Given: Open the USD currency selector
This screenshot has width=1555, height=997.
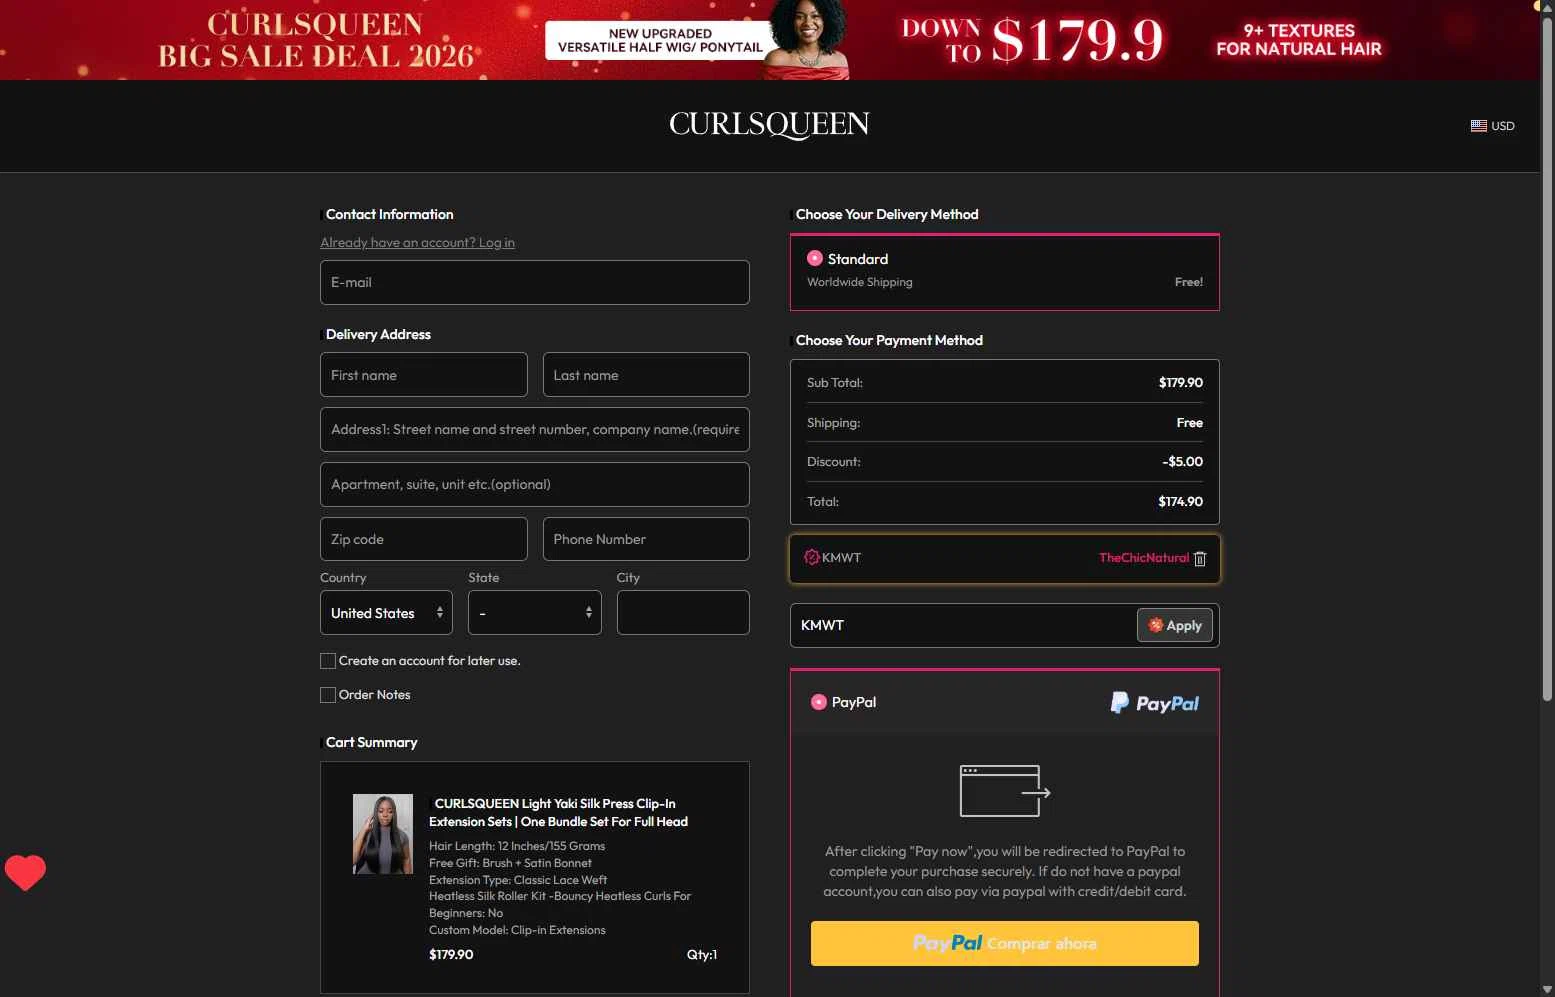Looking at the screenshot, I should pyautogui.click(x=1492, y=126).
